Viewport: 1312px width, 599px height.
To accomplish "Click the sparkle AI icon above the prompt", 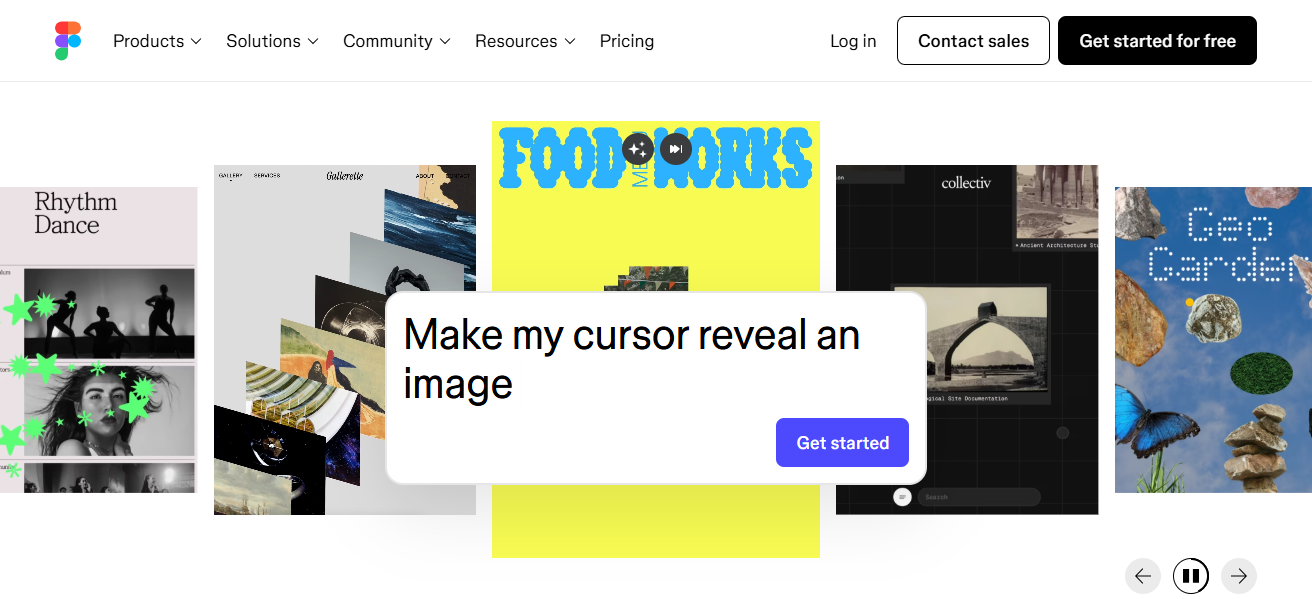I will click(x=638, y=150).
